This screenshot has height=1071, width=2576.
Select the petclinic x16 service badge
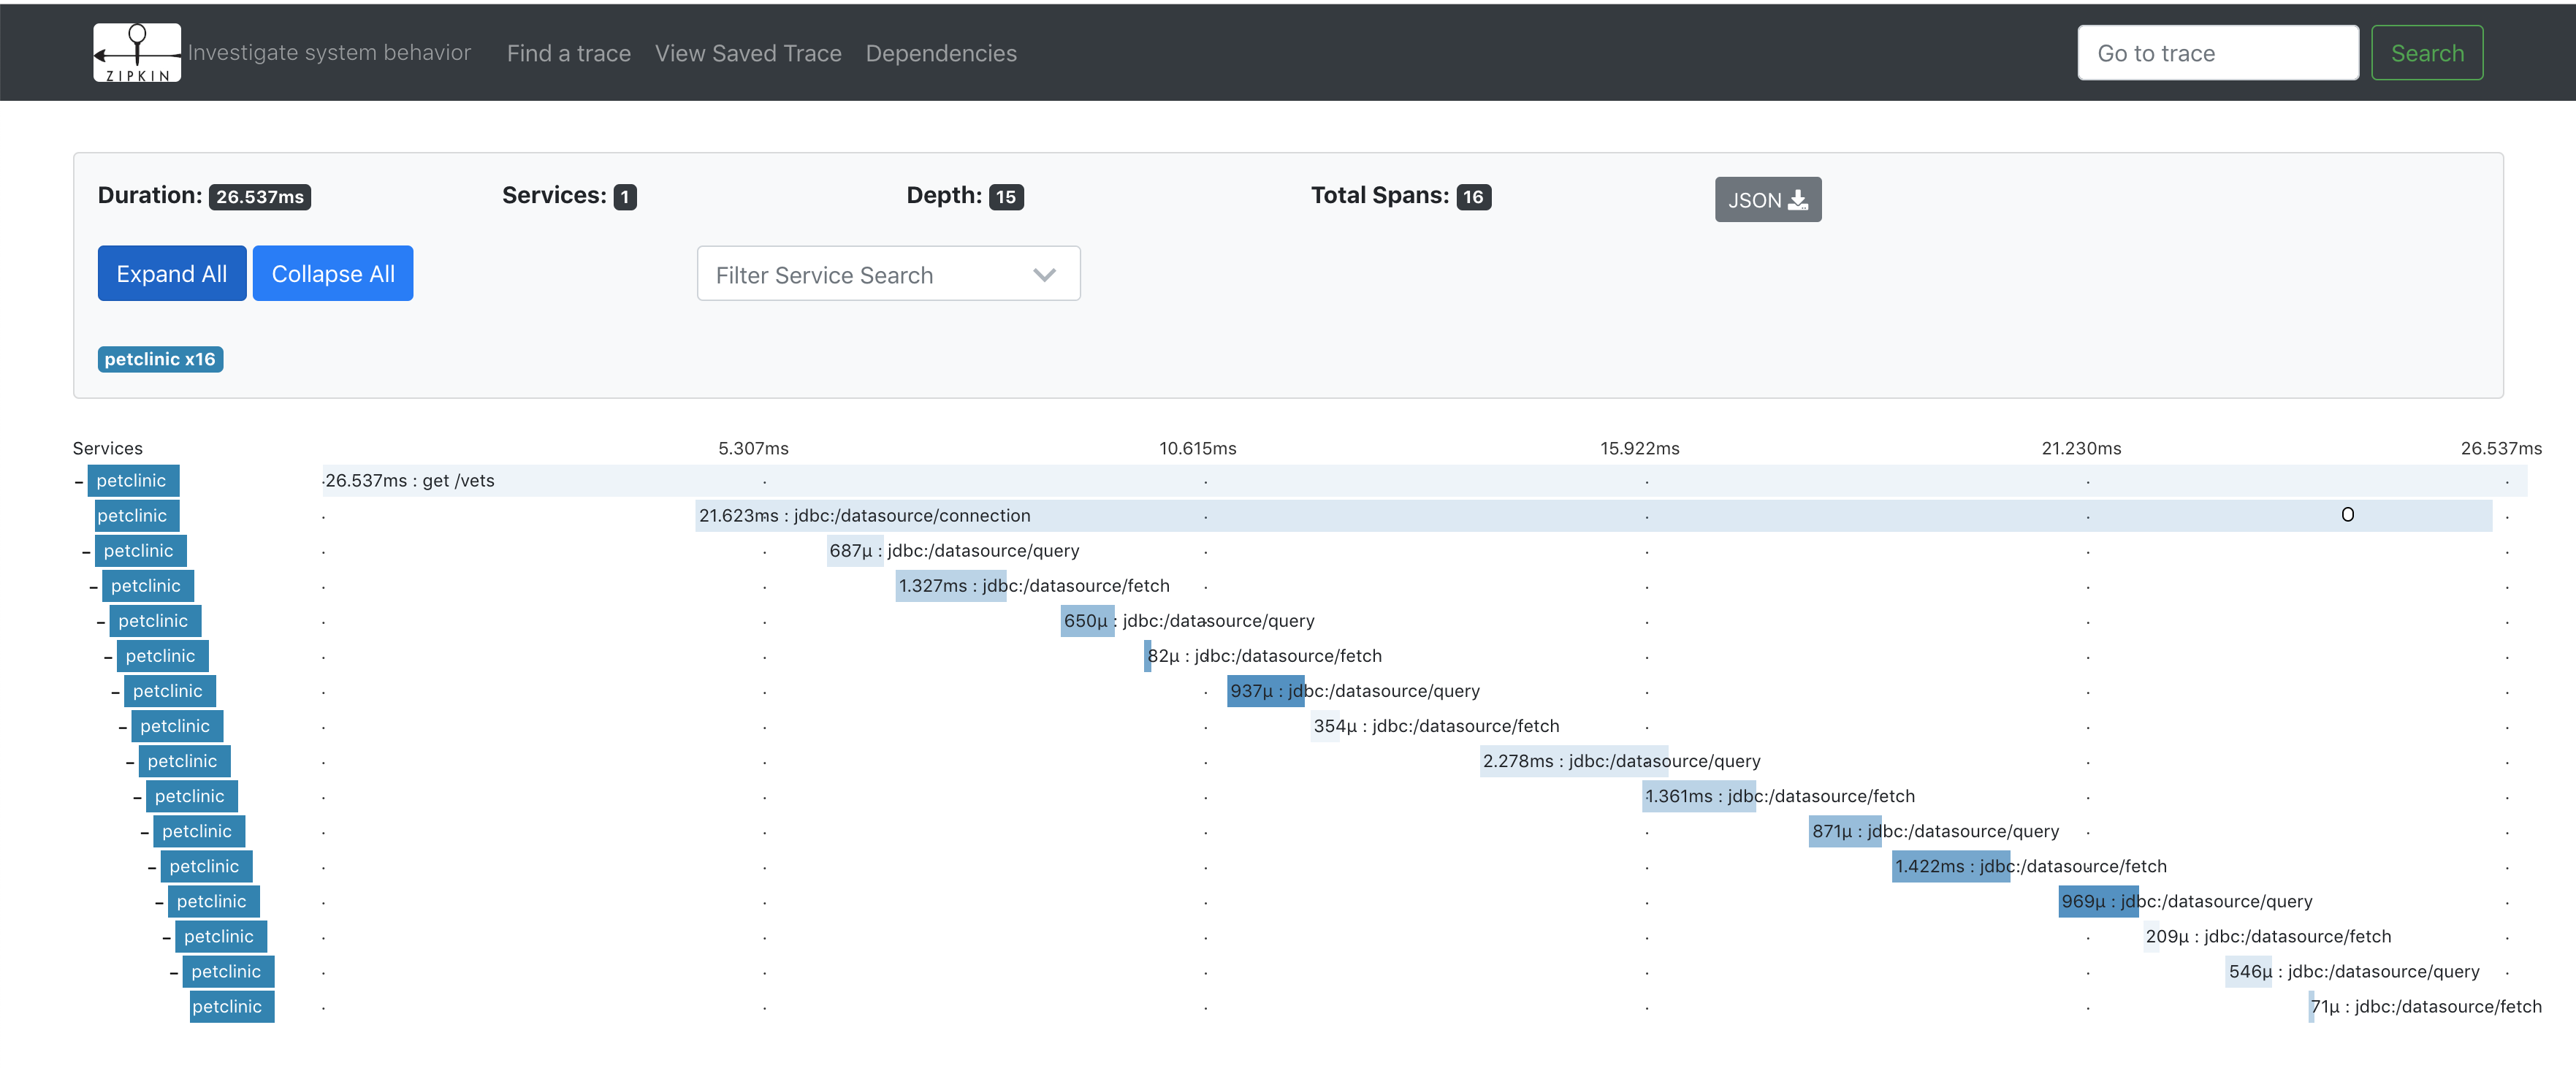[160, 359]
